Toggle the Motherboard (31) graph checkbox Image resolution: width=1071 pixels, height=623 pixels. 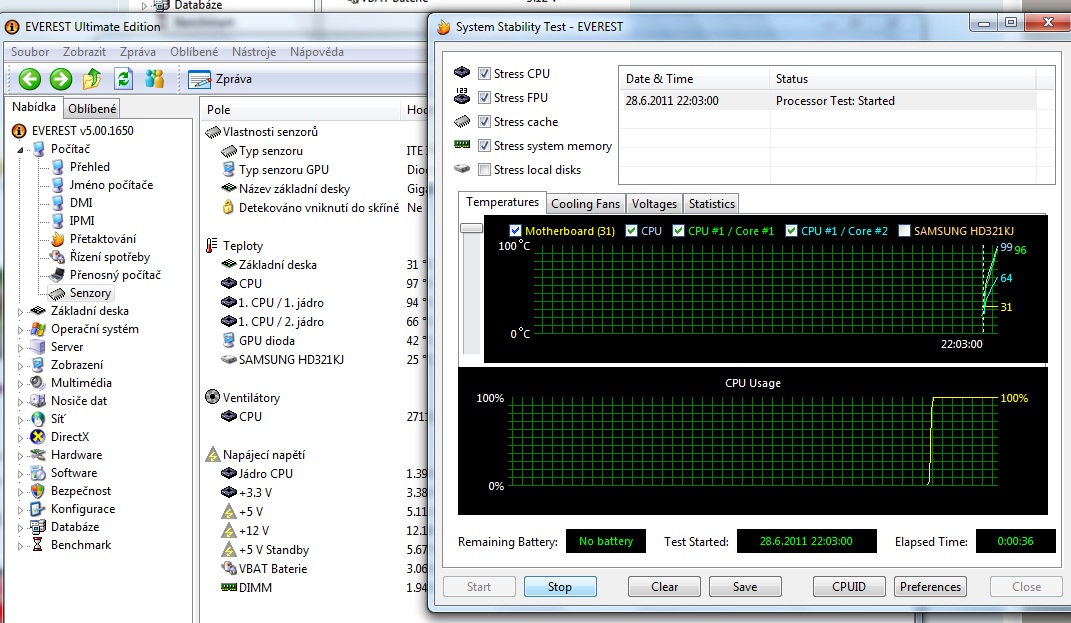(x=515, y=231)
